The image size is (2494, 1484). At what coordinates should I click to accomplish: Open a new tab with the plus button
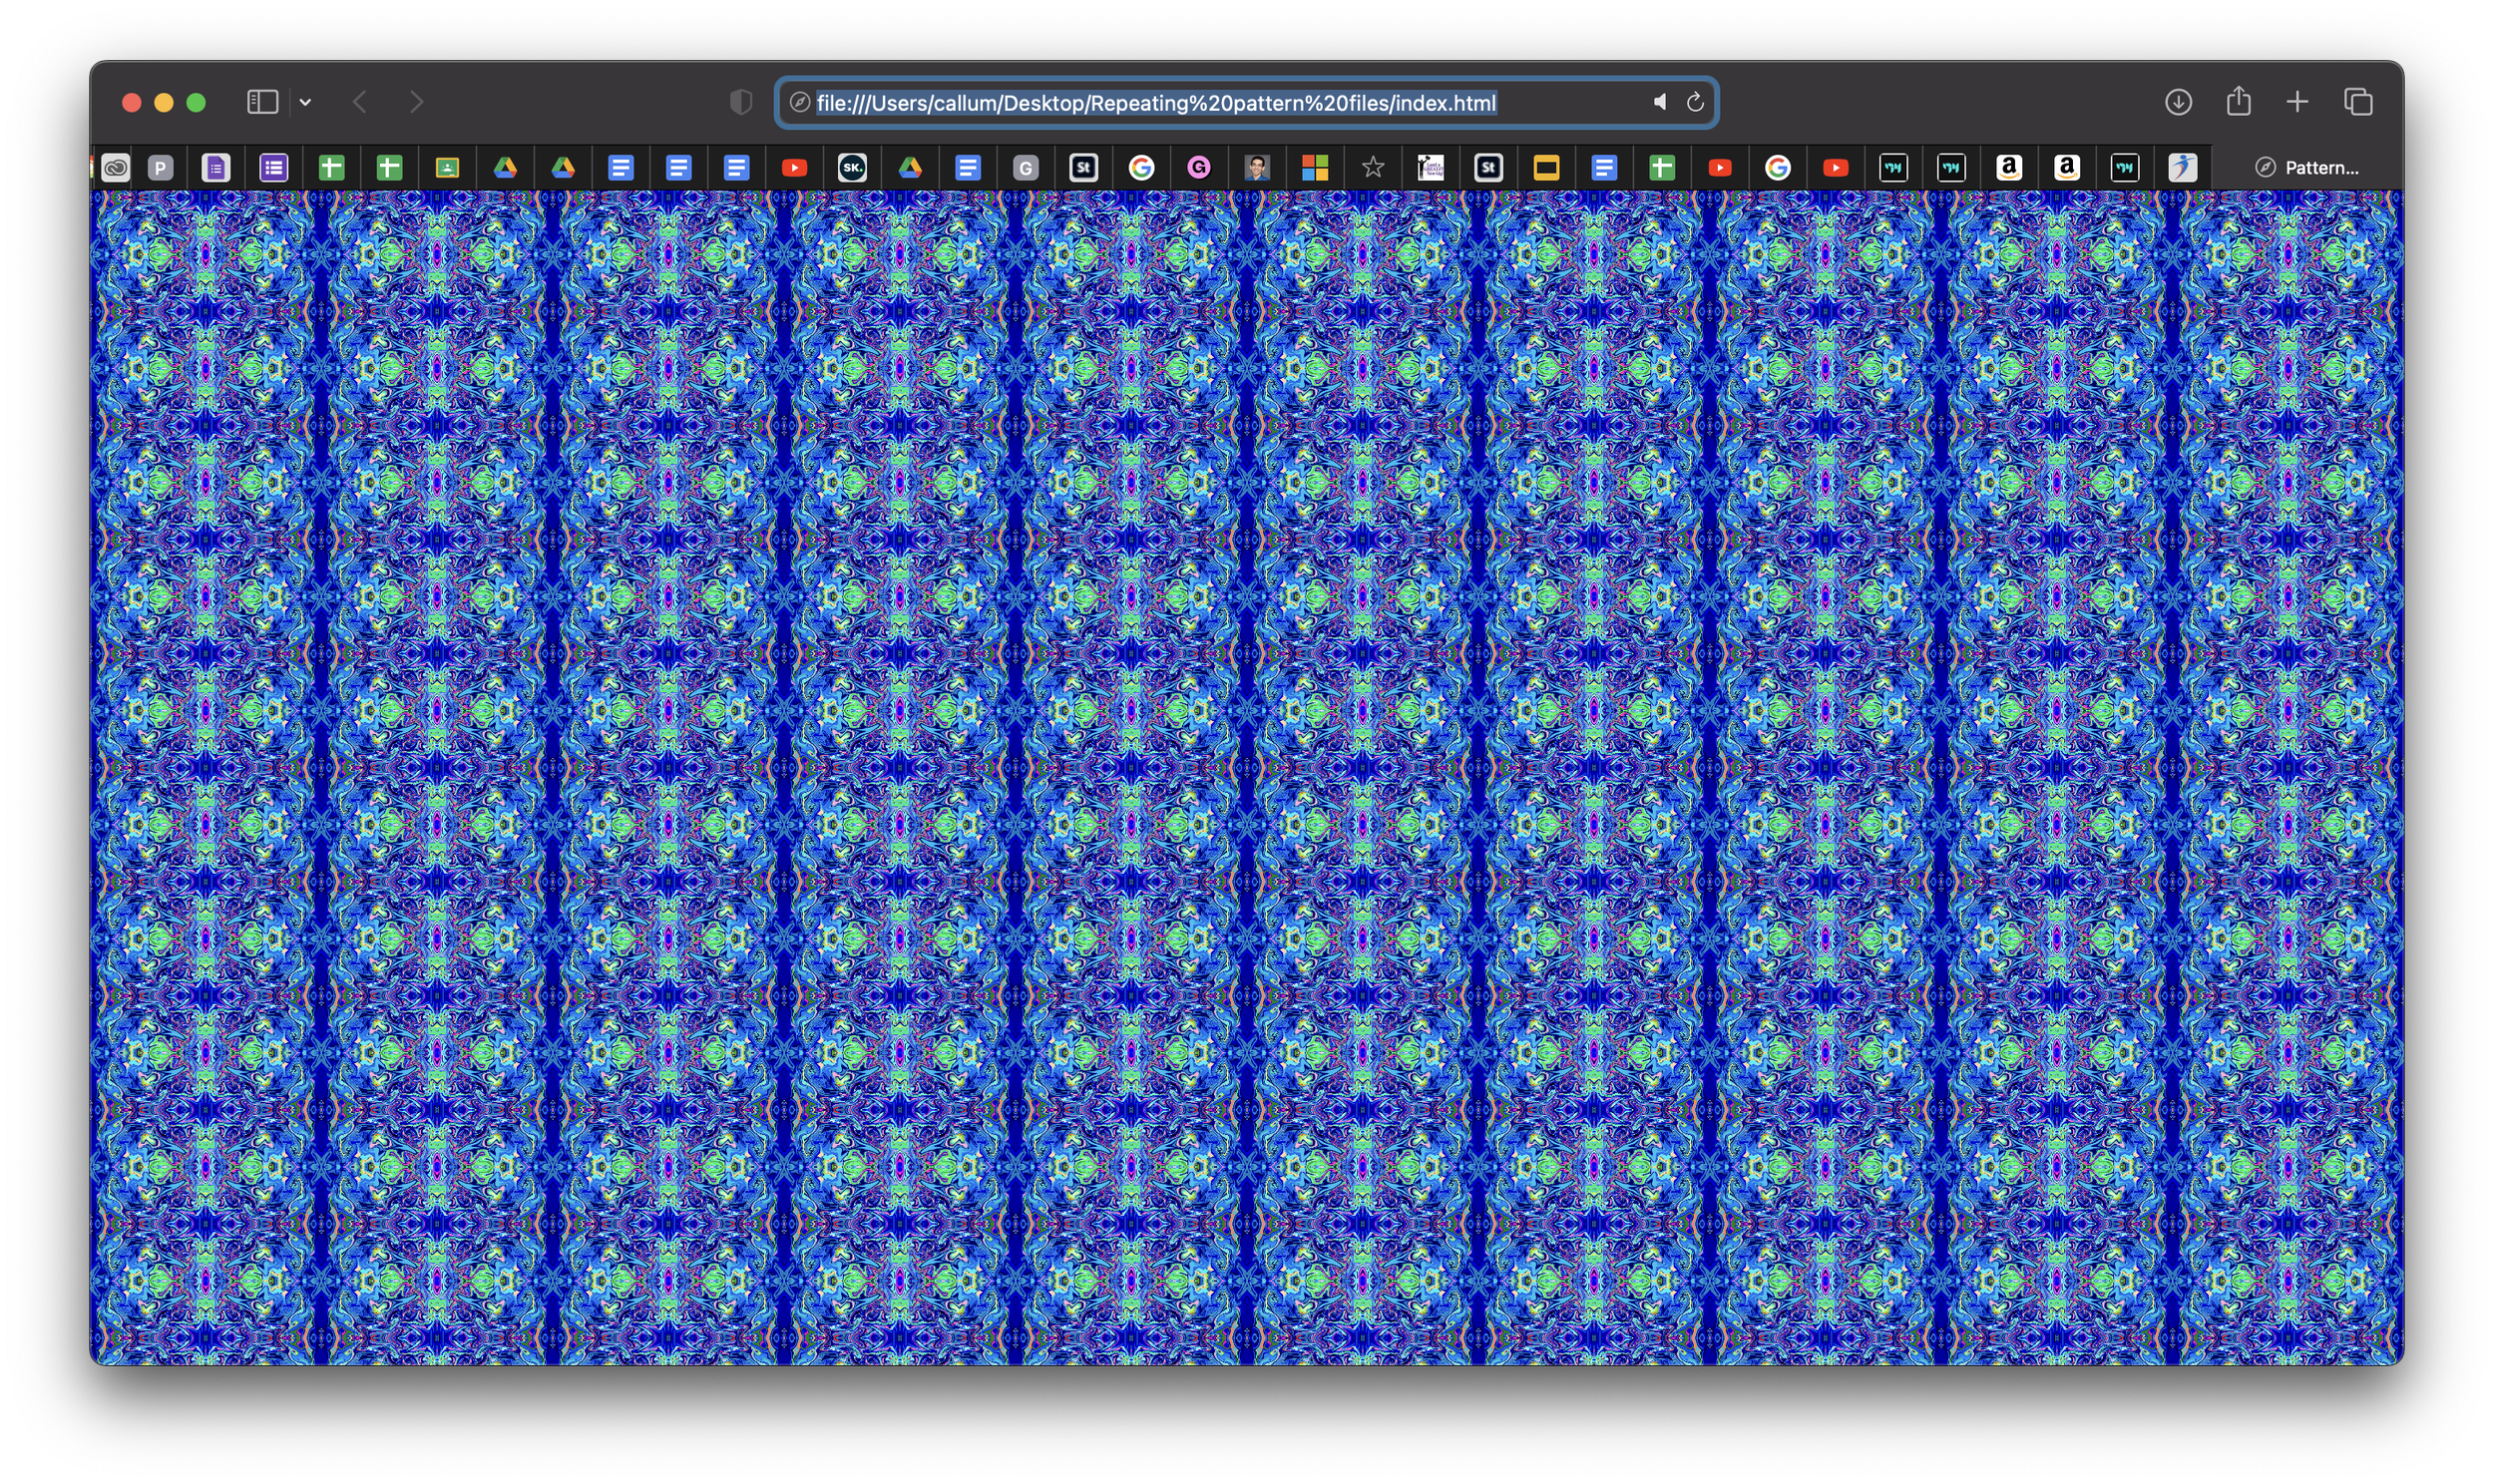point(2297,101)
